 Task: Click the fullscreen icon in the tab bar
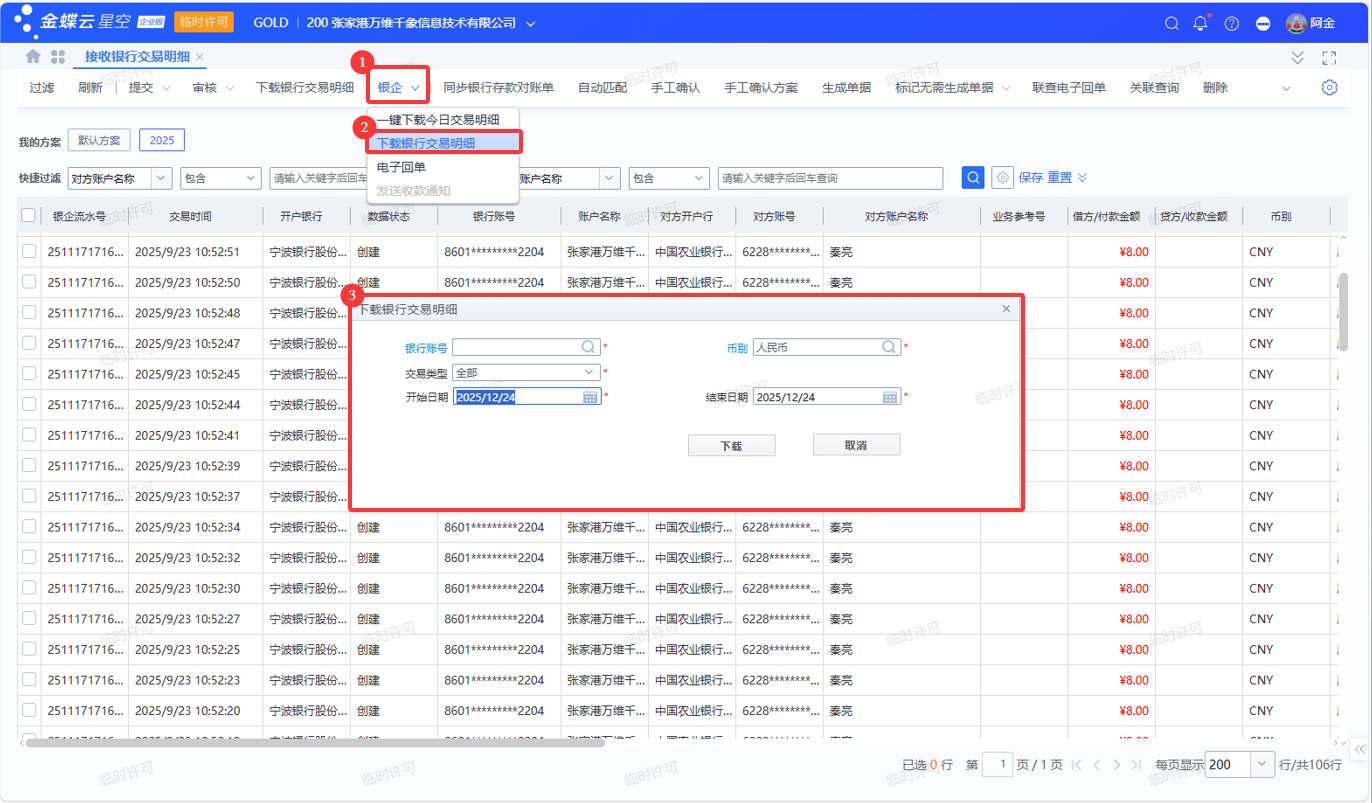(x=1329, y=57)
